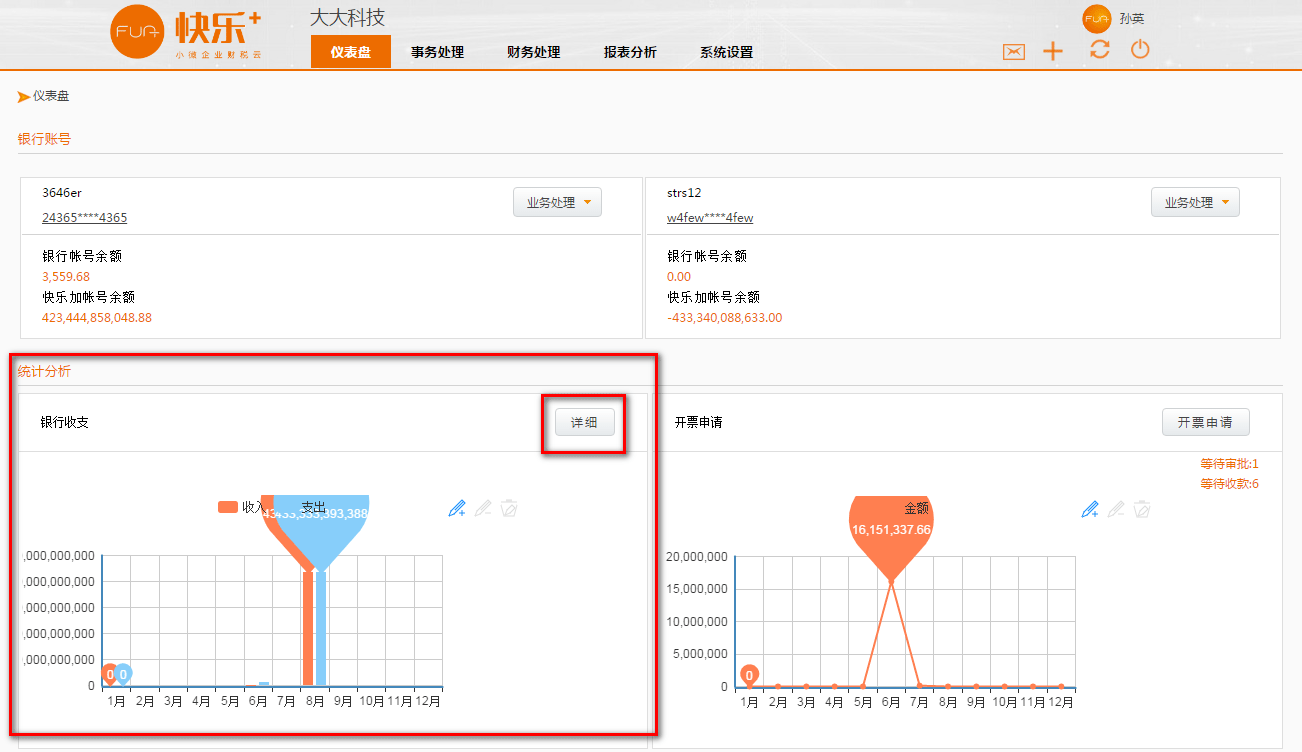The height and width of the screenshot is (752, 1302).
Task: Open the 系统设置 menu
Action: pos(726,52)
